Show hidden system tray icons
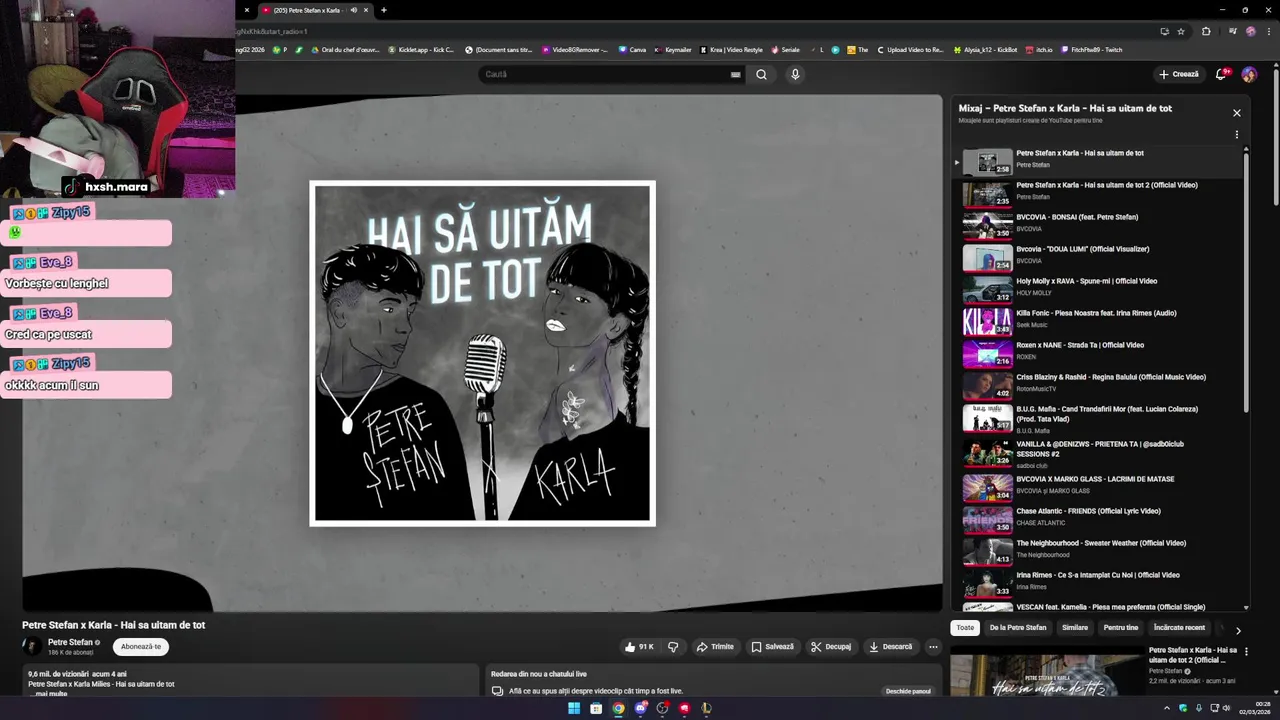Screen dimensions: 1280x720 pos(1167,708)
